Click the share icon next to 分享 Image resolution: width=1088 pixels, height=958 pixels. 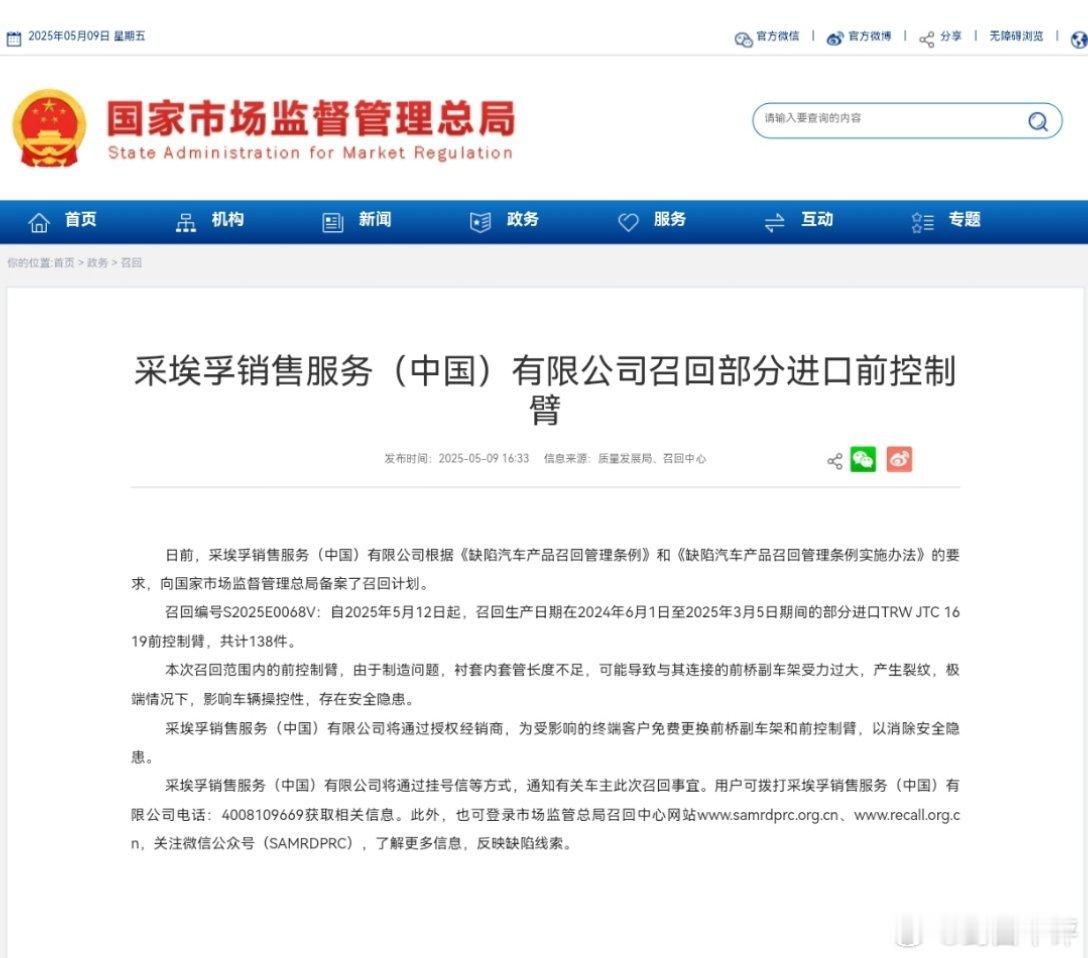coord(926,40)
